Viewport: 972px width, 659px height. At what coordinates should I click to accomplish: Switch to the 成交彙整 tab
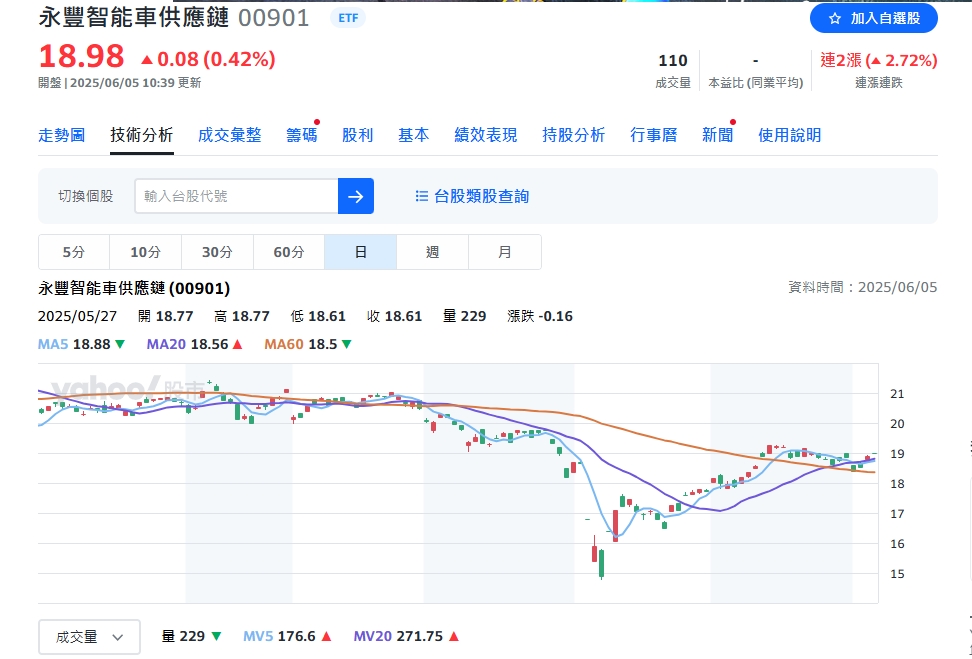point(229,135)
